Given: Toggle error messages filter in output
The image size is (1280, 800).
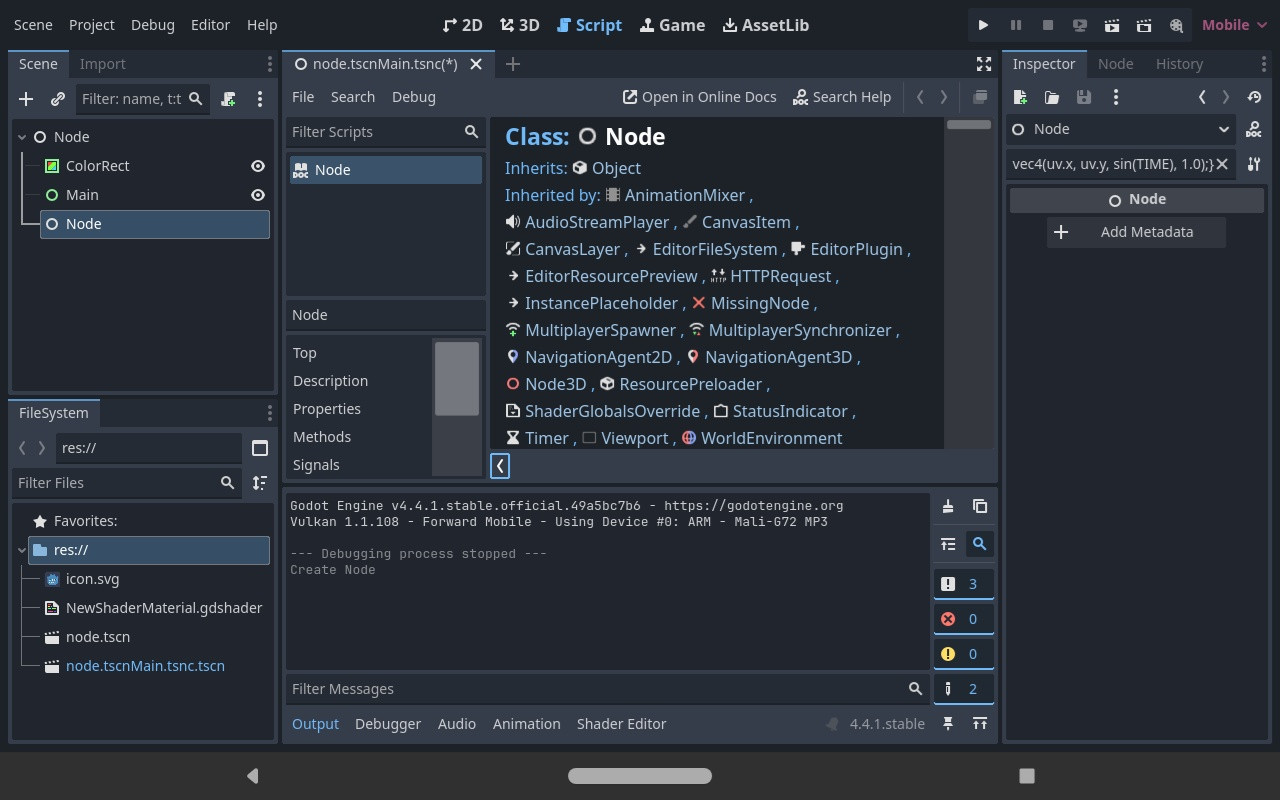Looking at the screenshot, I should (x=964, y=619).
